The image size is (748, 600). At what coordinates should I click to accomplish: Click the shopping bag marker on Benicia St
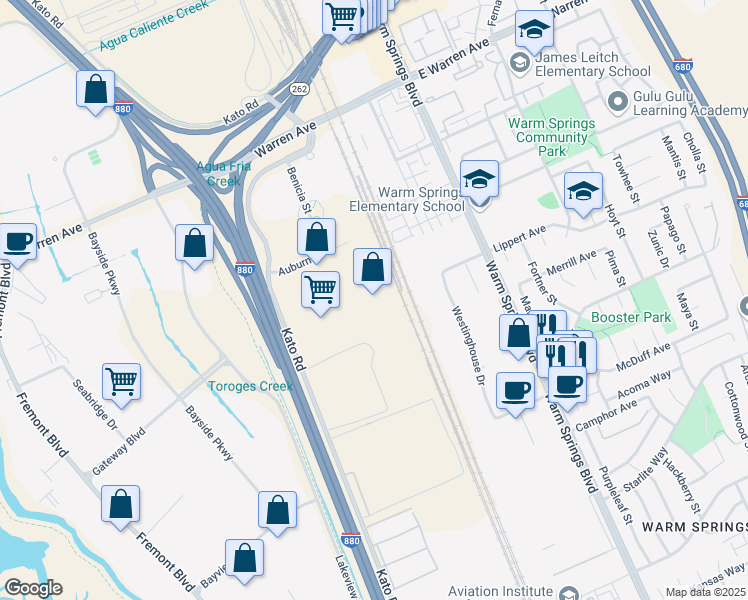pyautogui.click(x=316, y=240)
